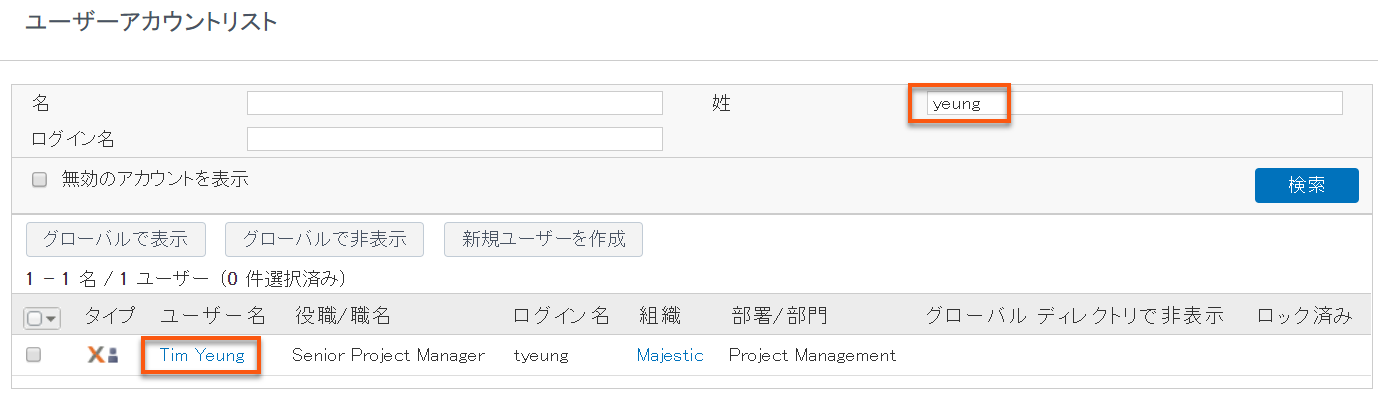Sort by the 組織 column header
The width and height of the screenshot is (1378, 393).
click(x=660, y=317)
